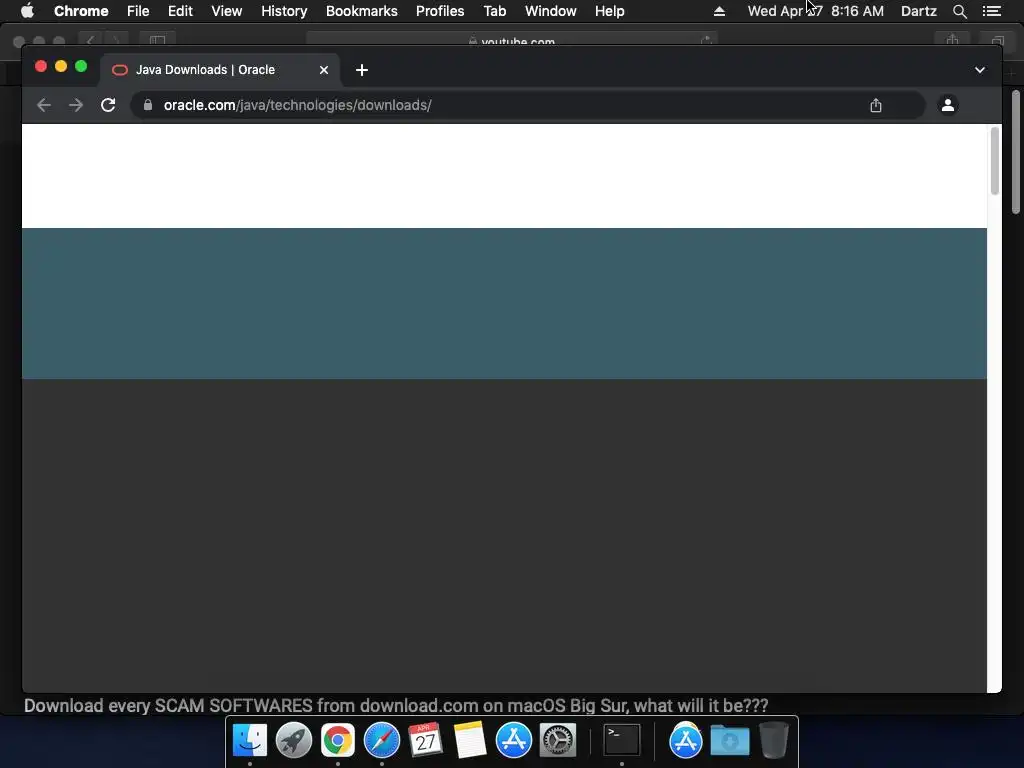Open Launchpad from the Dock
Image resolution: width=1024 pixels, height=768 pixels.
pyautogui.click(x=293, y=740)
